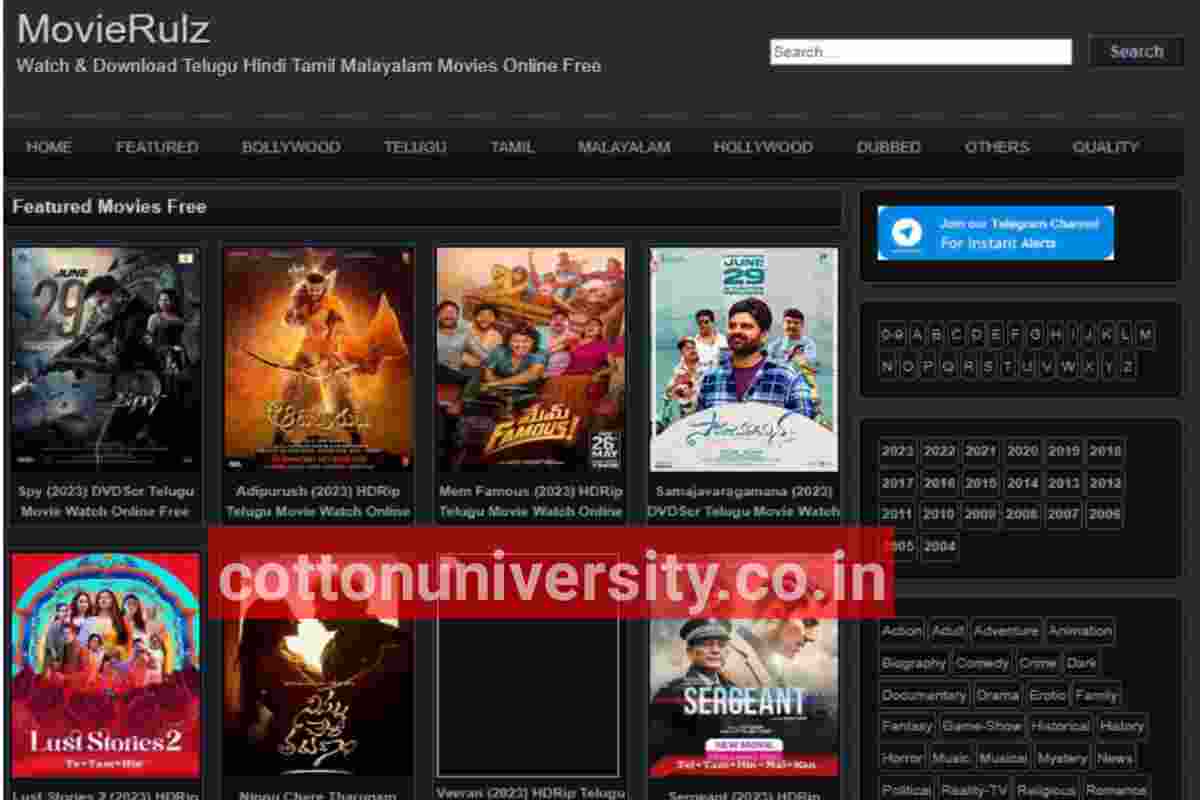1200x800 pixels.
Task: Select year 2014 filter
Action: pyautogui.click(x=1022, y=483)
